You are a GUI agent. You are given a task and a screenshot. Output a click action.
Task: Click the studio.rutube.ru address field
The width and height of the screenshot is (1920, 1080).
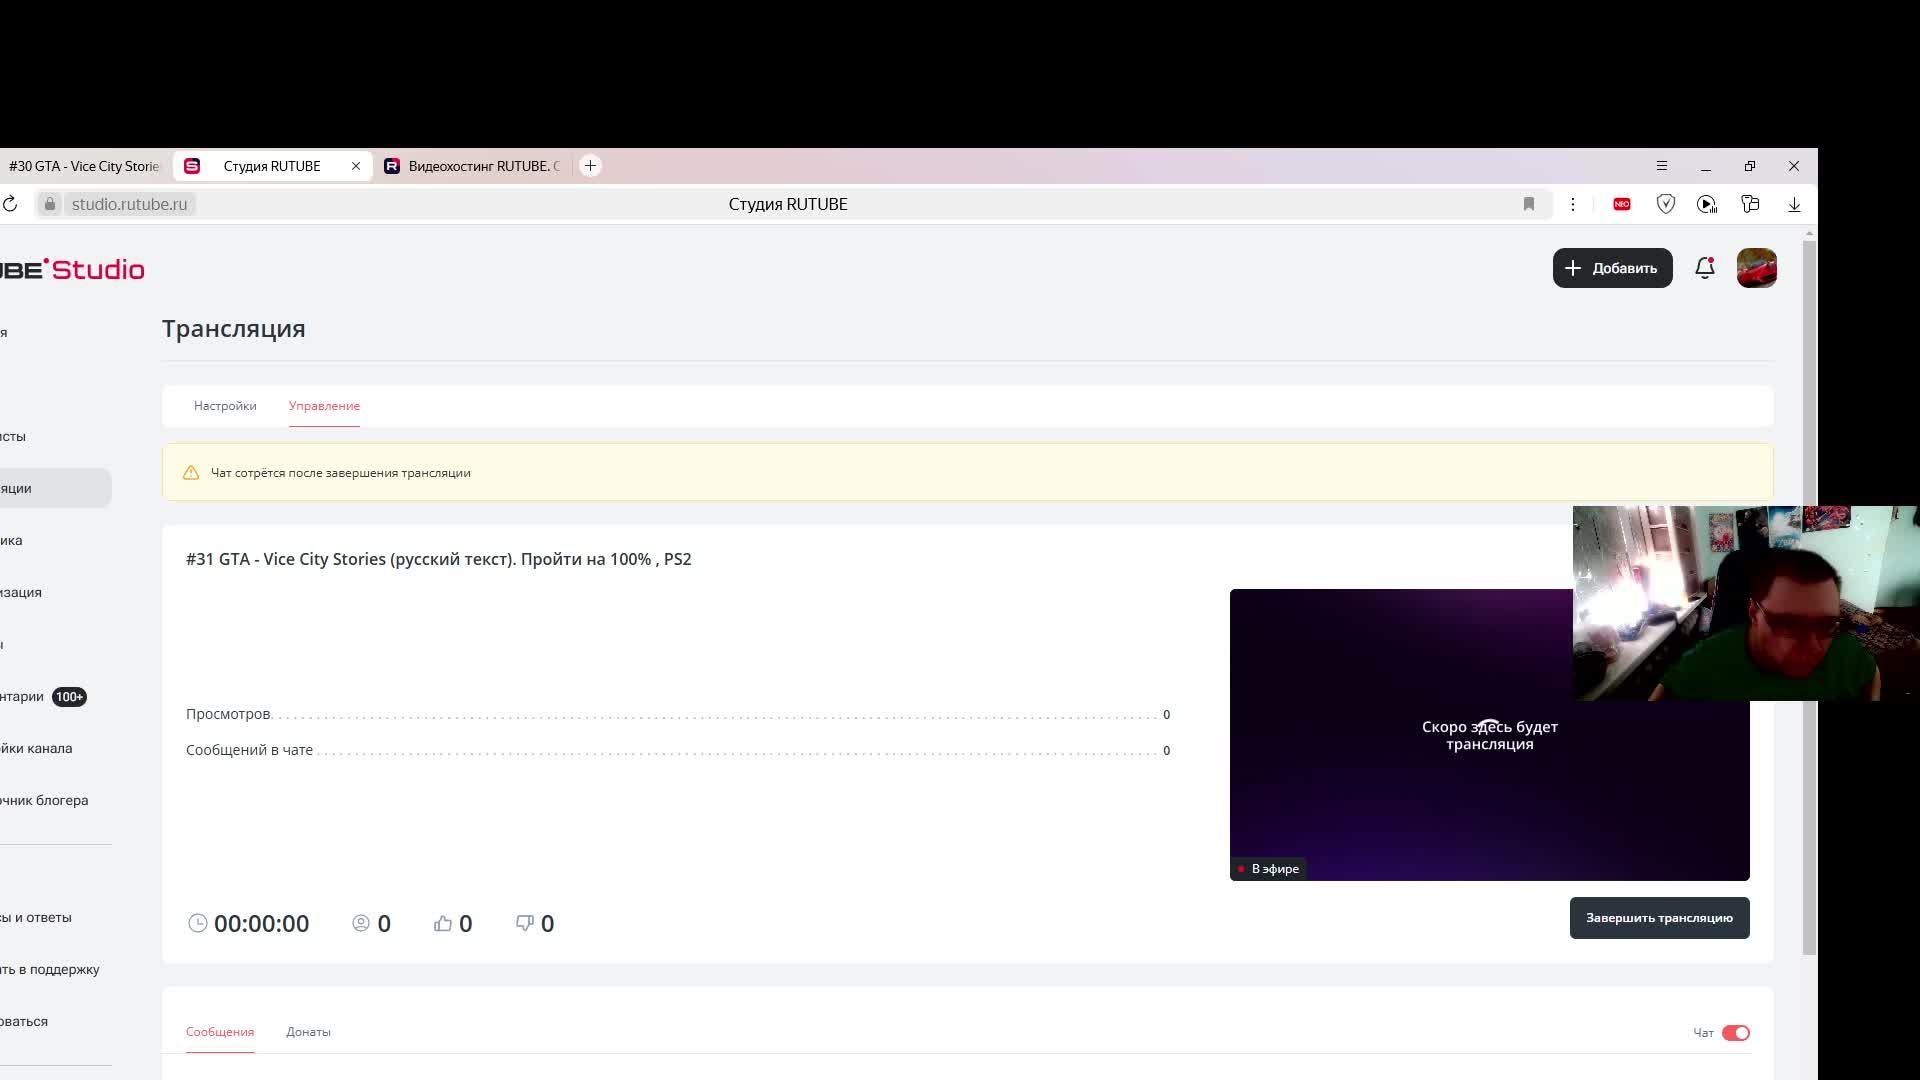(129, 204)
